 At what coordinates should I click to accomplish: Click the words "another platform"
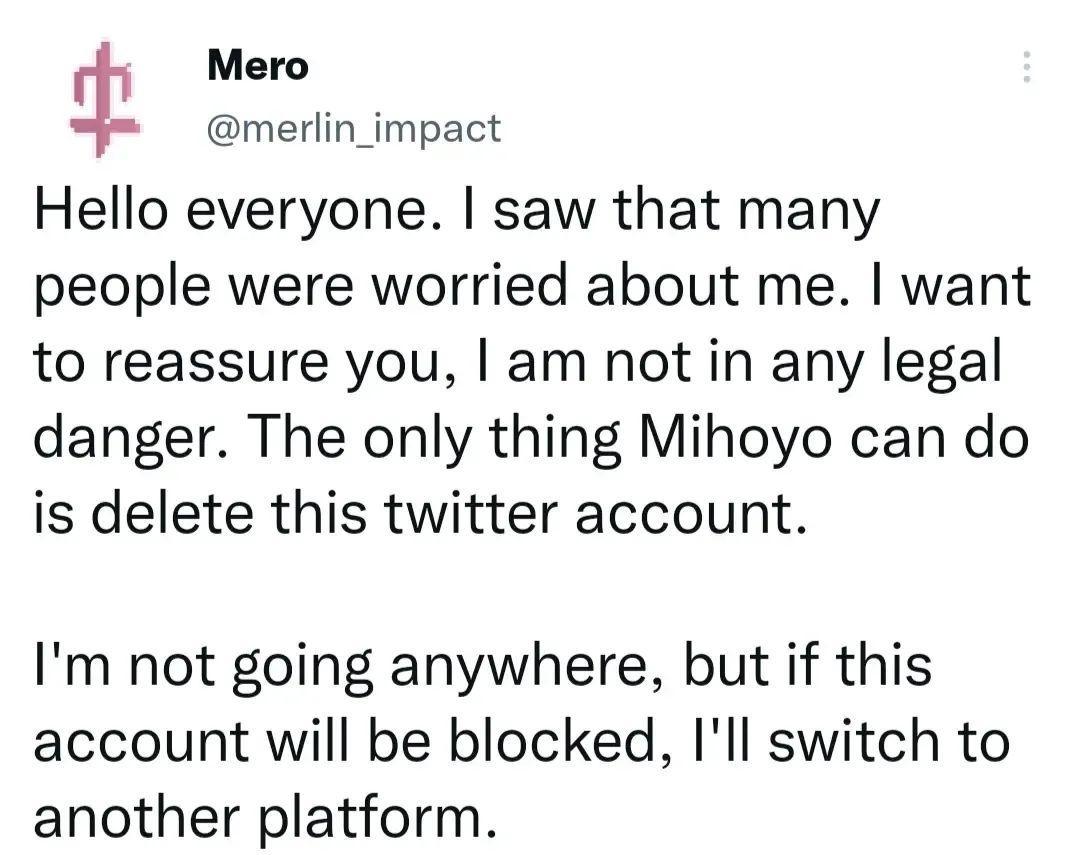click(x=264, y=819)
